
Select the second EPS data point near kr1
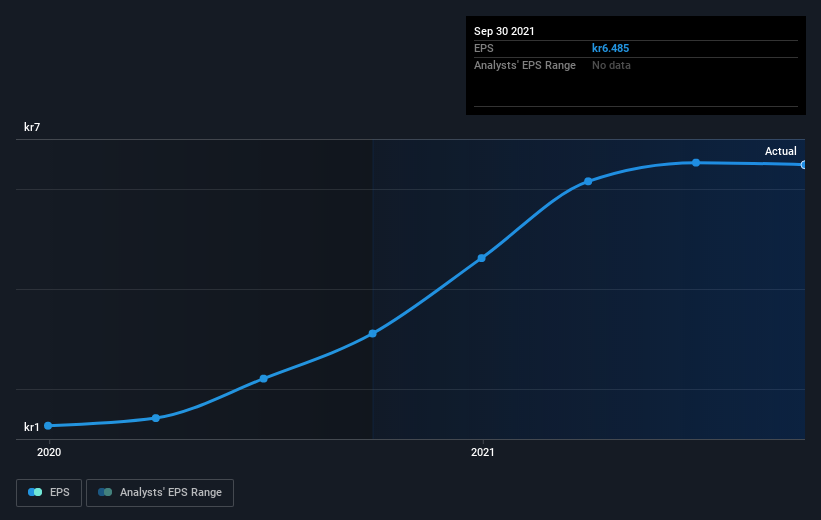pos(156,418)
